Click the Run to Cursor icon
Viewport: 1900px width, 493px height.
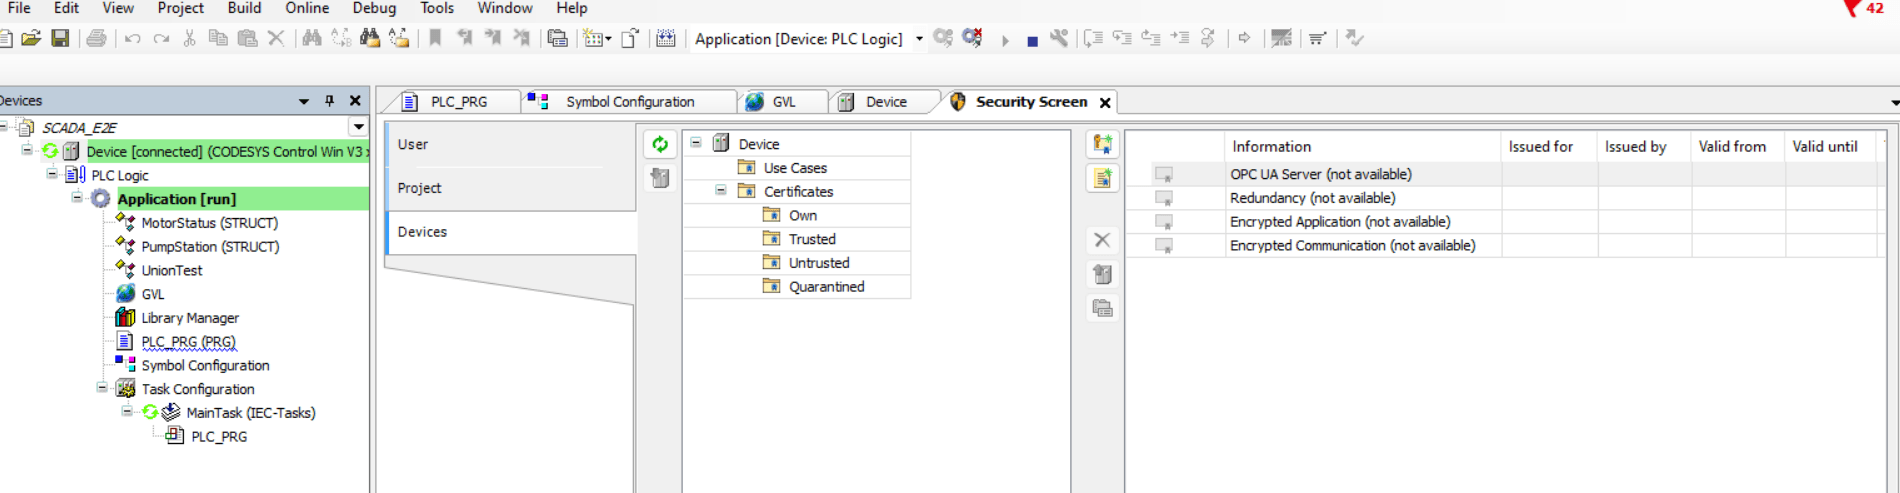click(1180, 38)
